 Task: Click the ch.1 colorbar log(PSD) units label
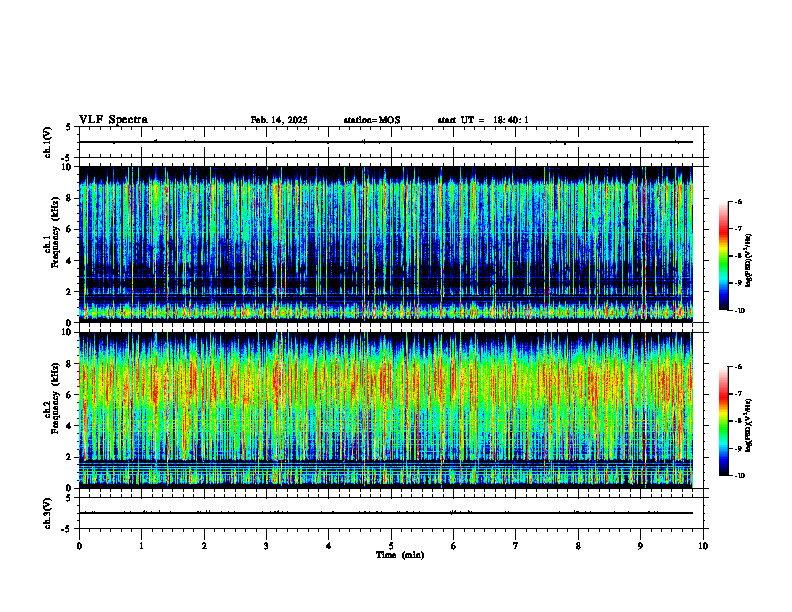pos(750,261)
